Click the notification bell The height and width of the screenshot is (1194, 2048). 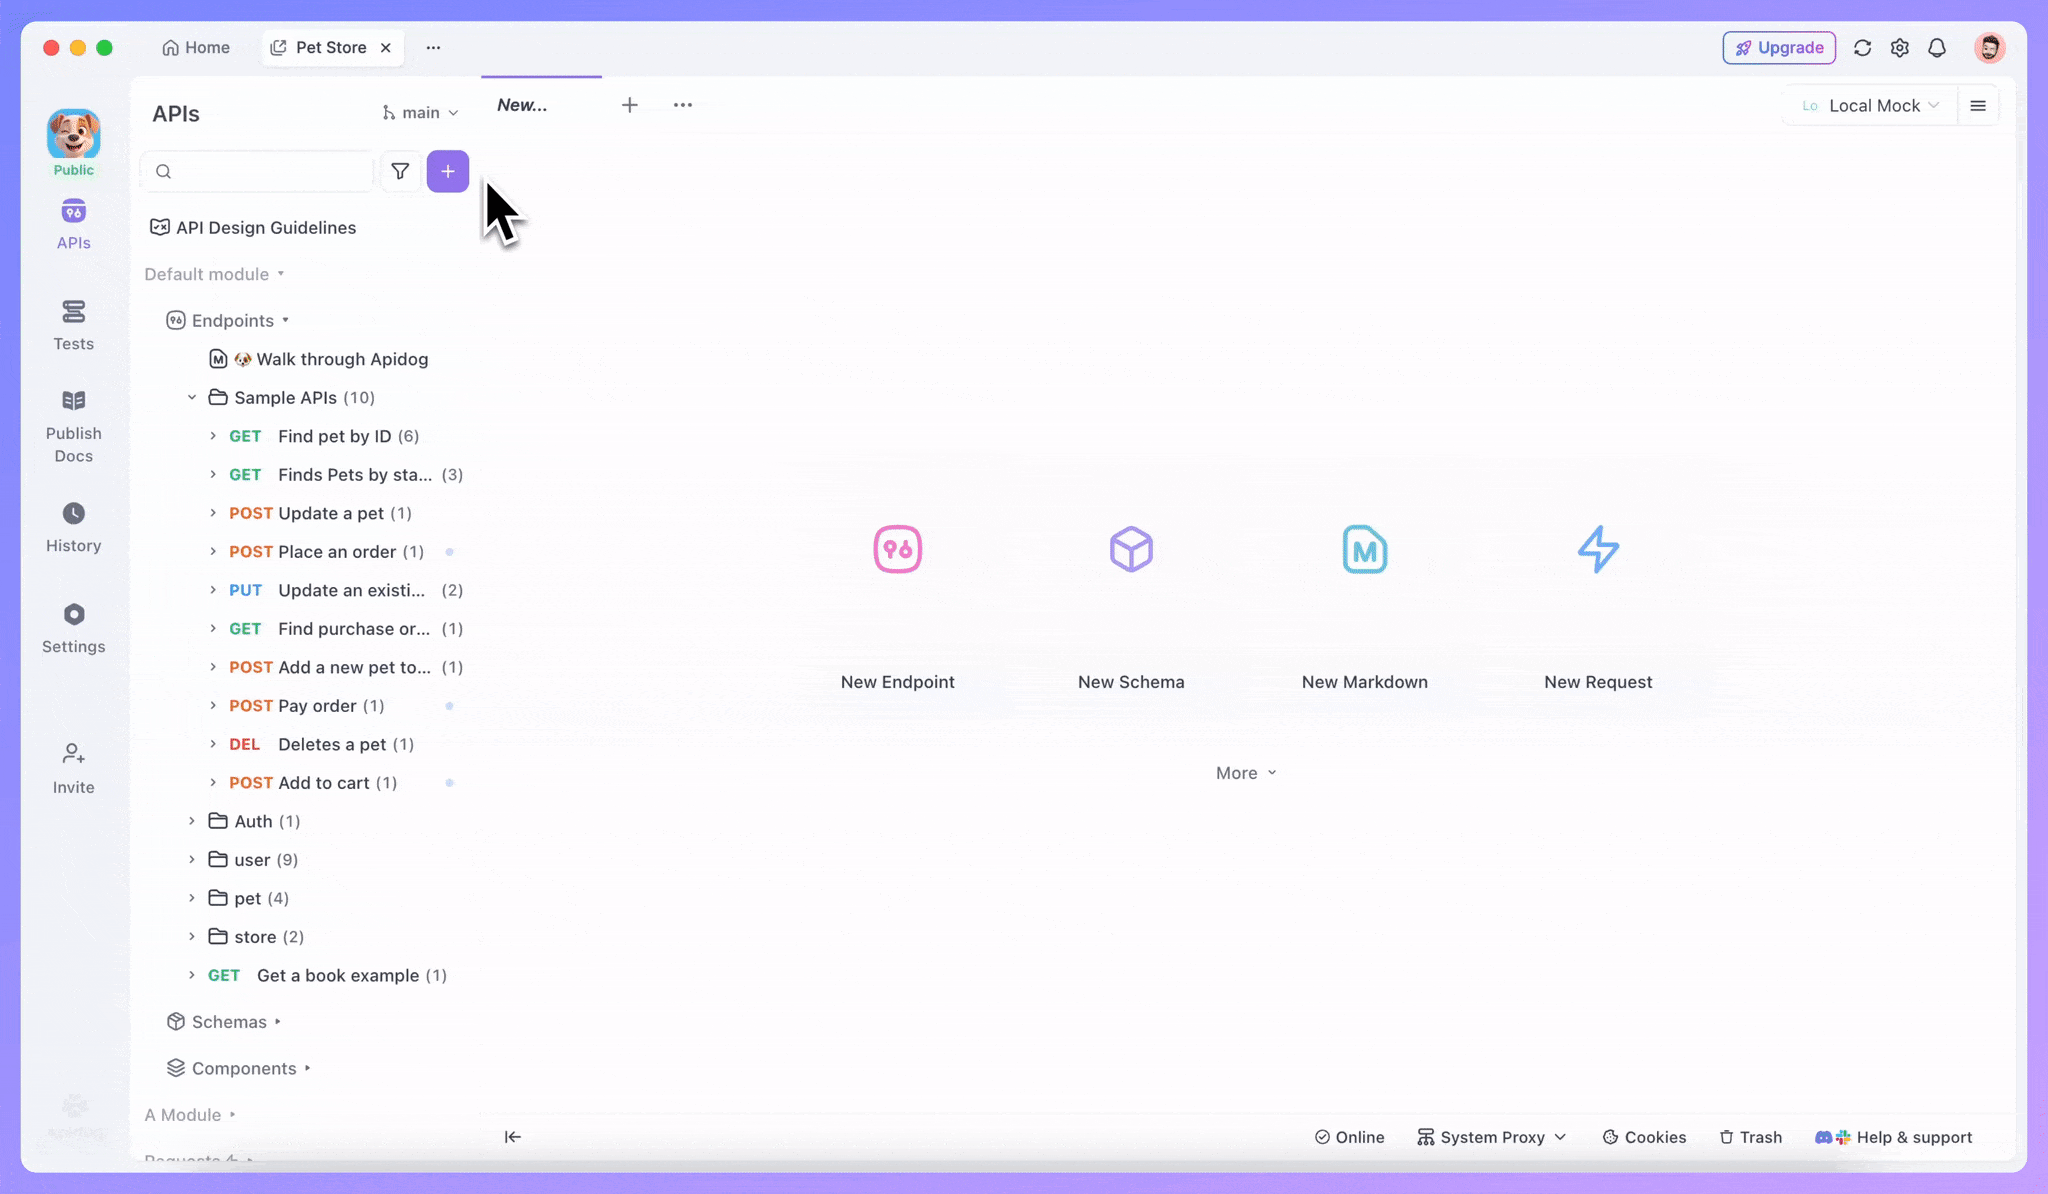(1936, 47)
